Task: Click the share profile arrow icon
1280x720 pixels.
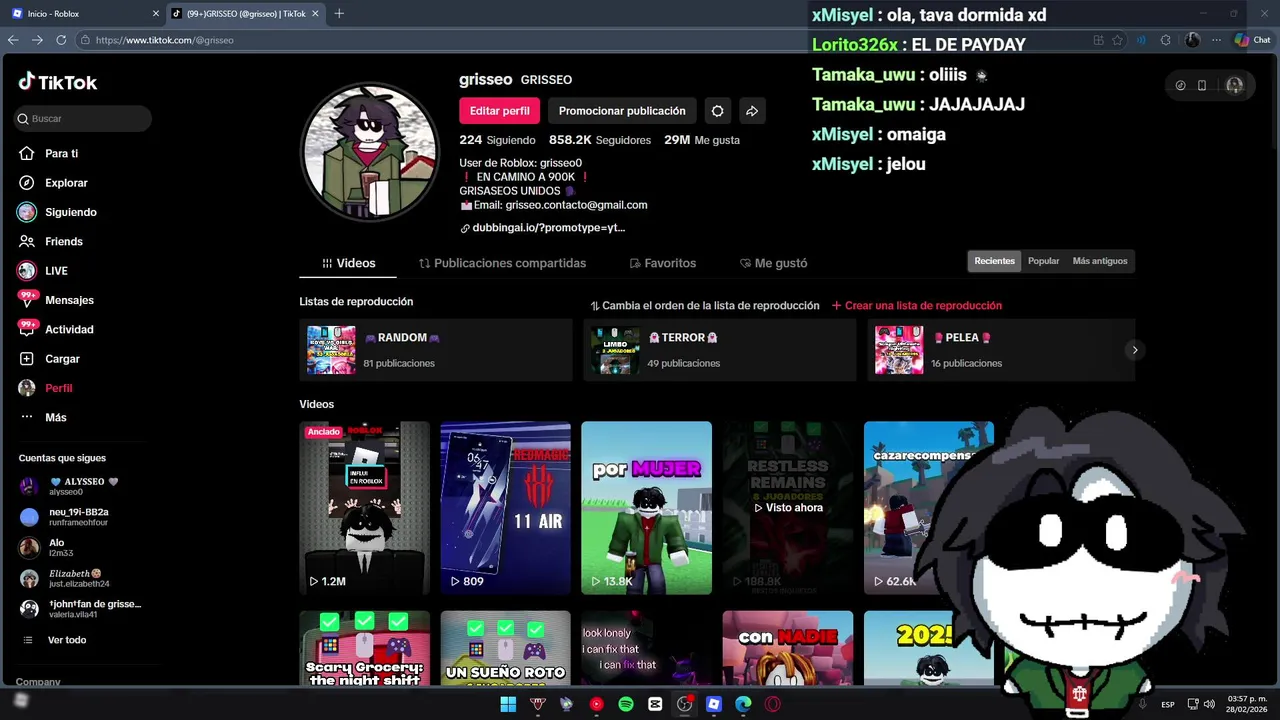Action: coord(752,111)
